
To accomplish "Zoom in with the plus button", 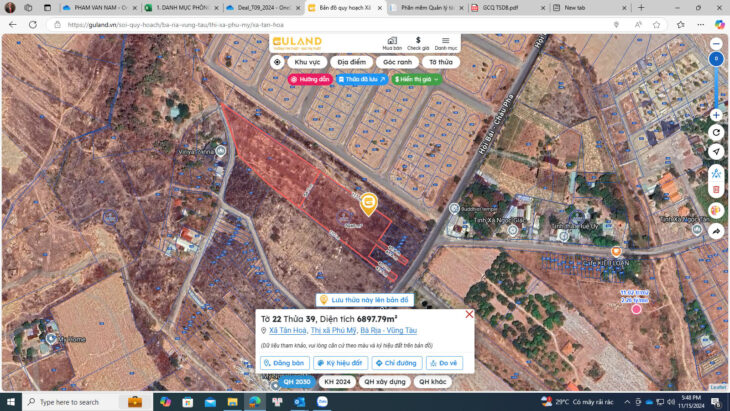I will pos(716,115).
